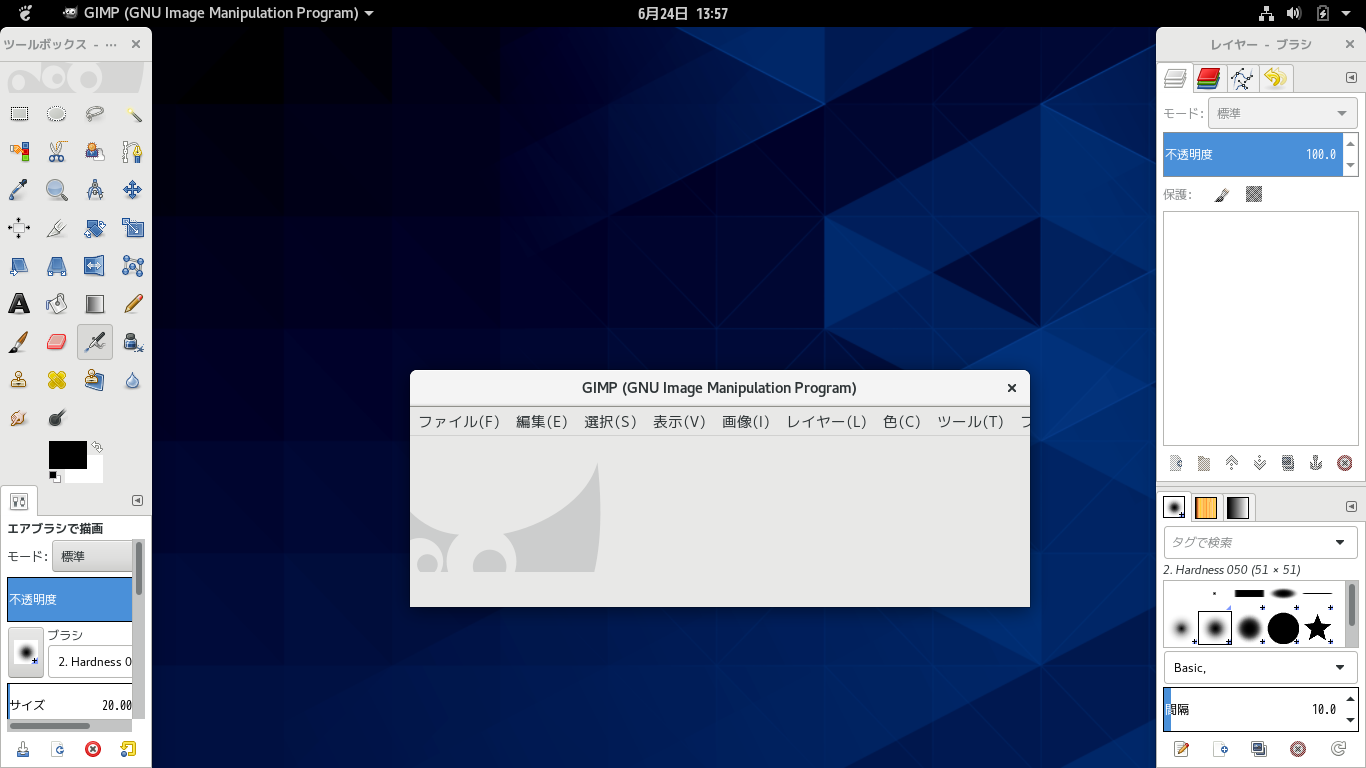Open the Basic, tag filter dropdown

pyautogui.click(x=1260, y=667)
